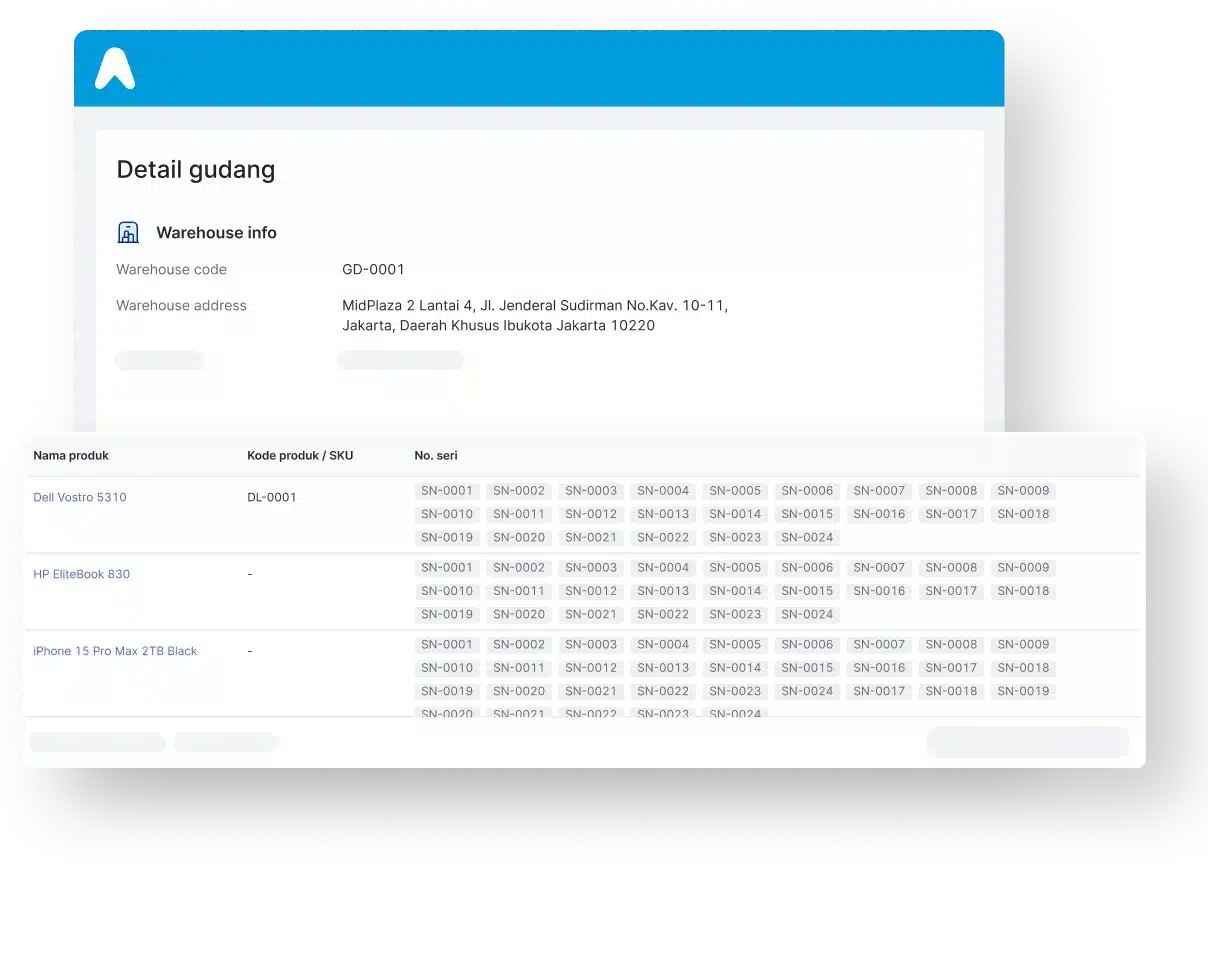Click the white app logo in header
This screenshot has width=1208, height=958.
(115, 69)
